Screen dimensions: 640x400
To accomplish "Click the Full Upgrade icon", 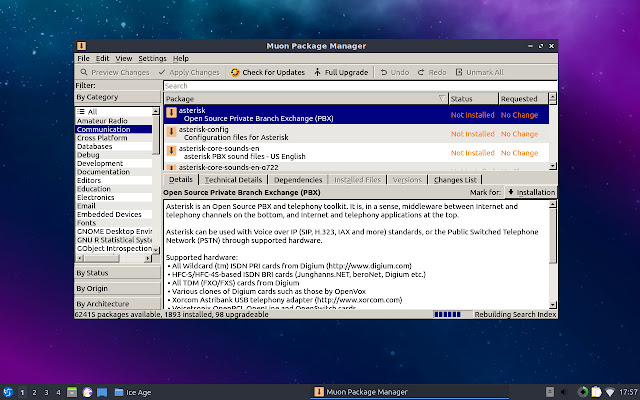I will pyautogui.click(x=318, y=72).
